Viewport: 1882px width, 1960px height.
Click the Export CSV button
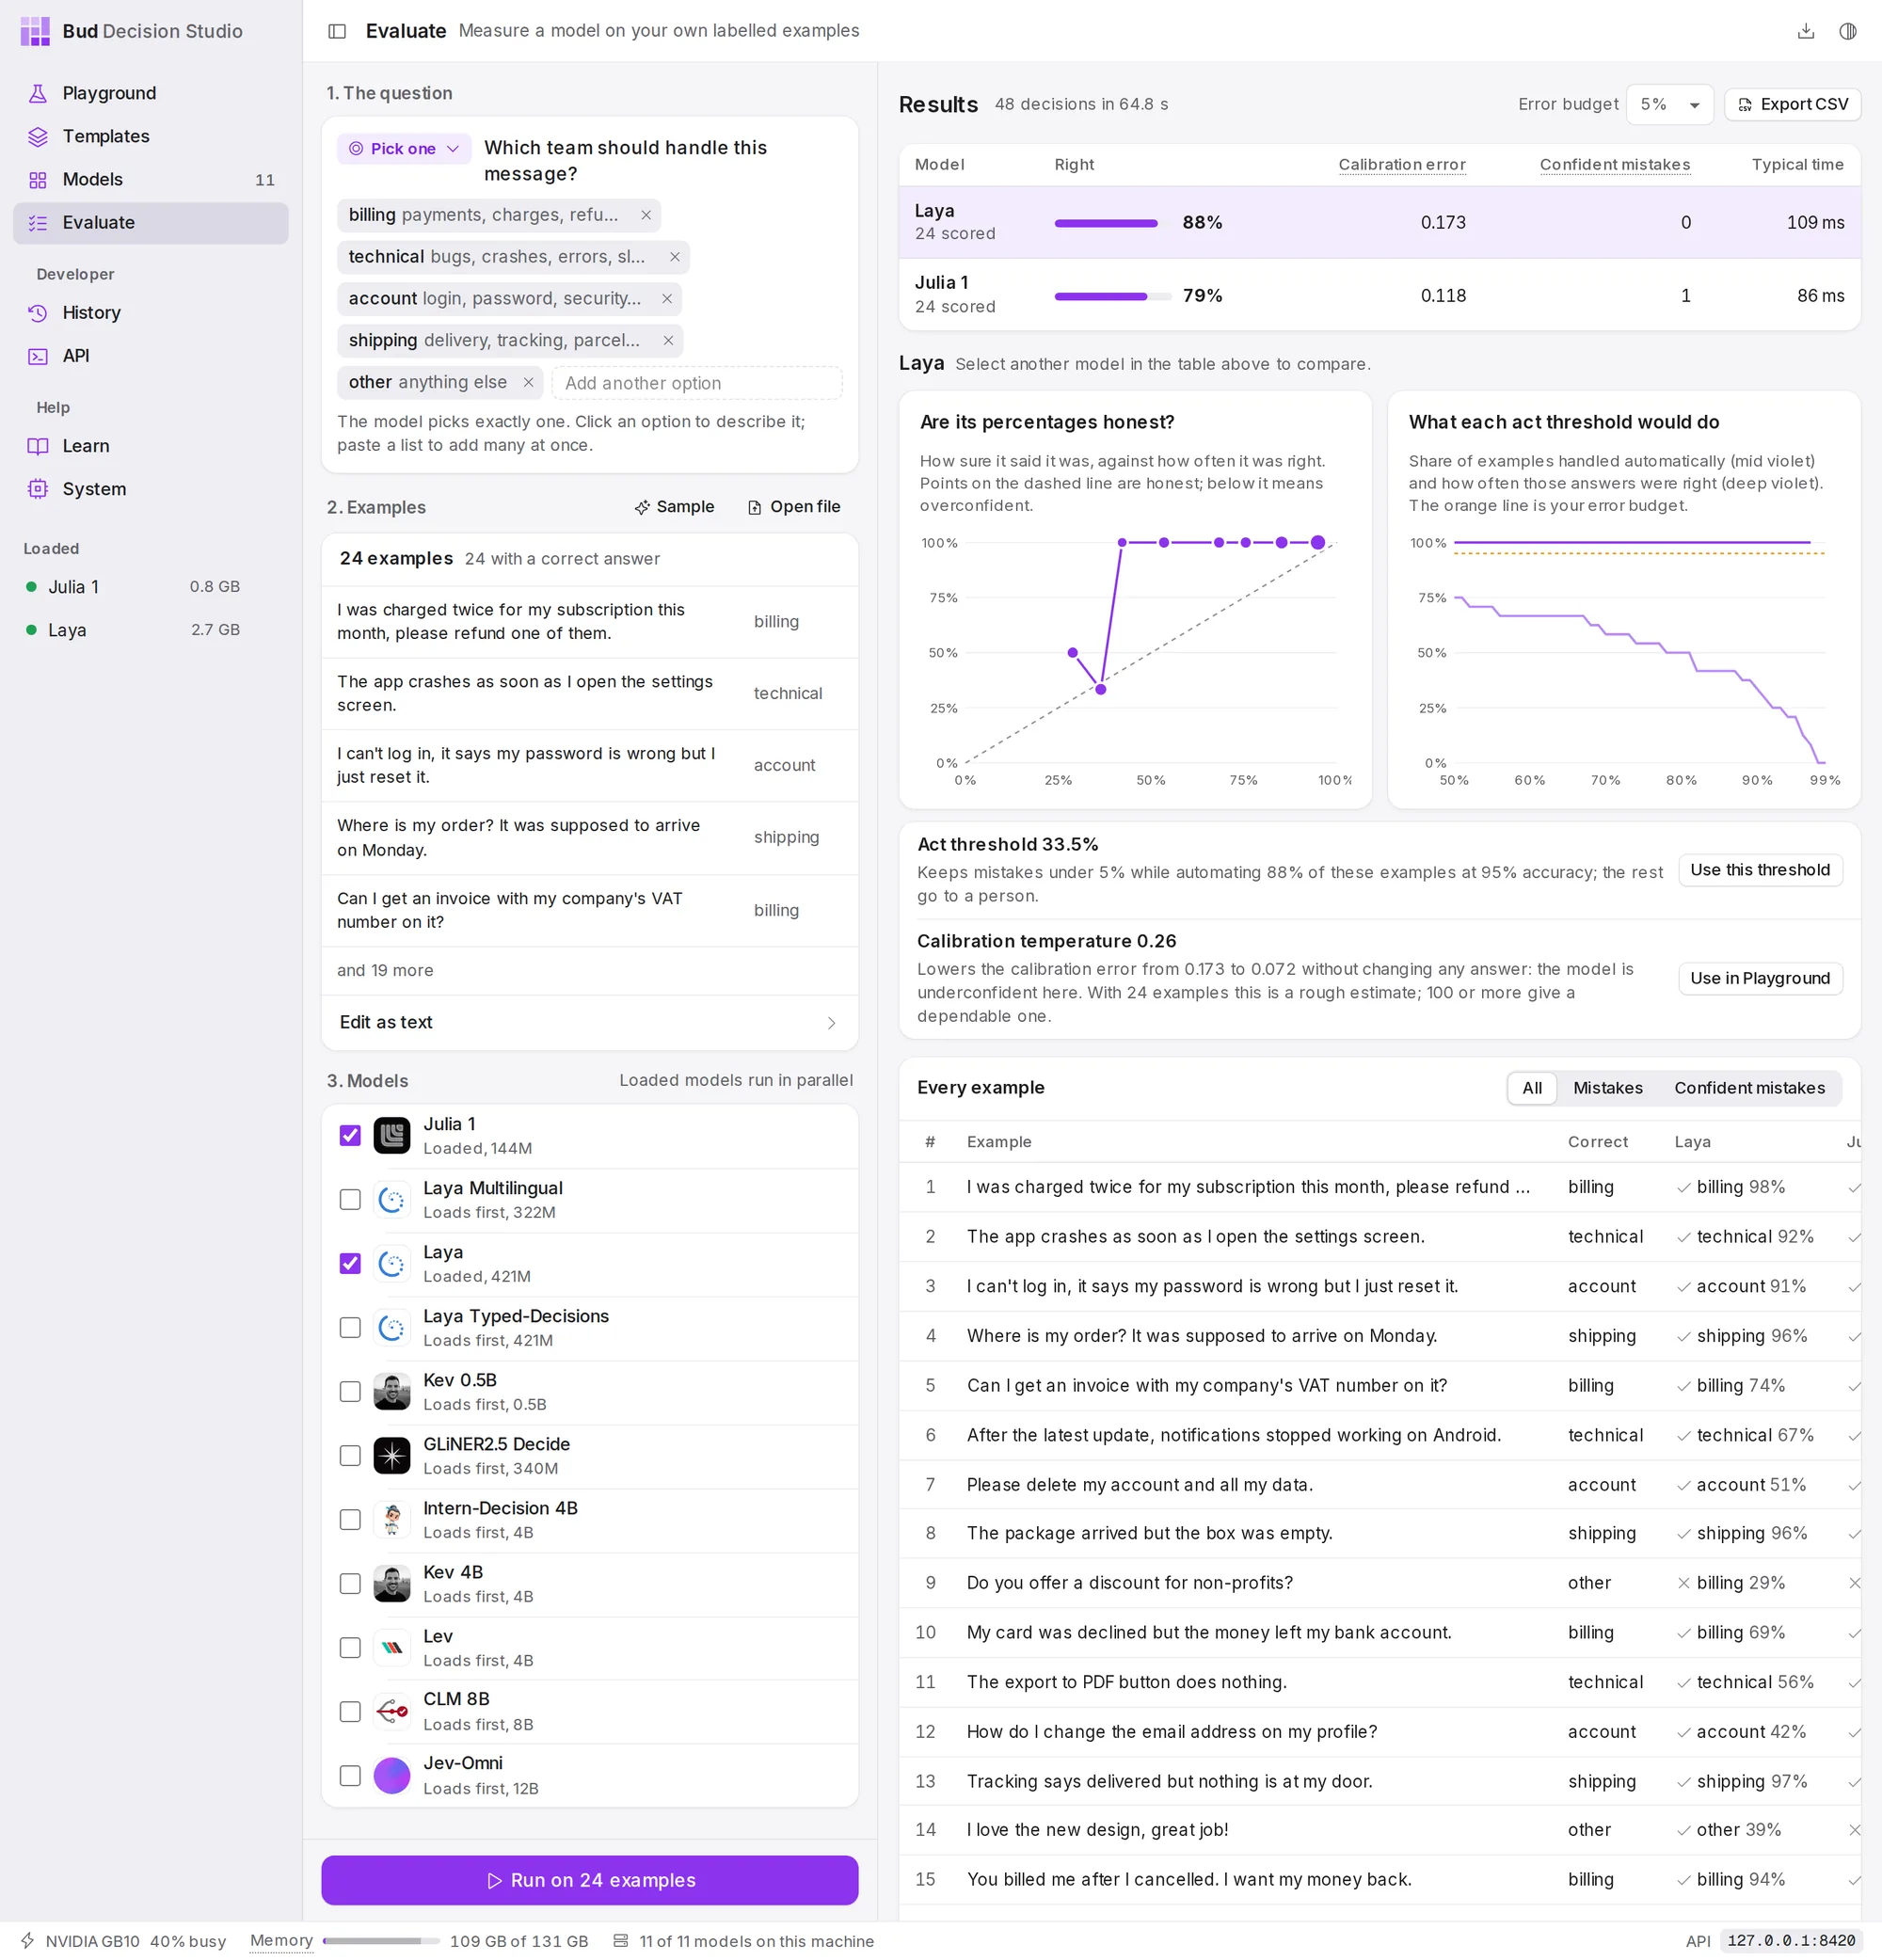1792,104
